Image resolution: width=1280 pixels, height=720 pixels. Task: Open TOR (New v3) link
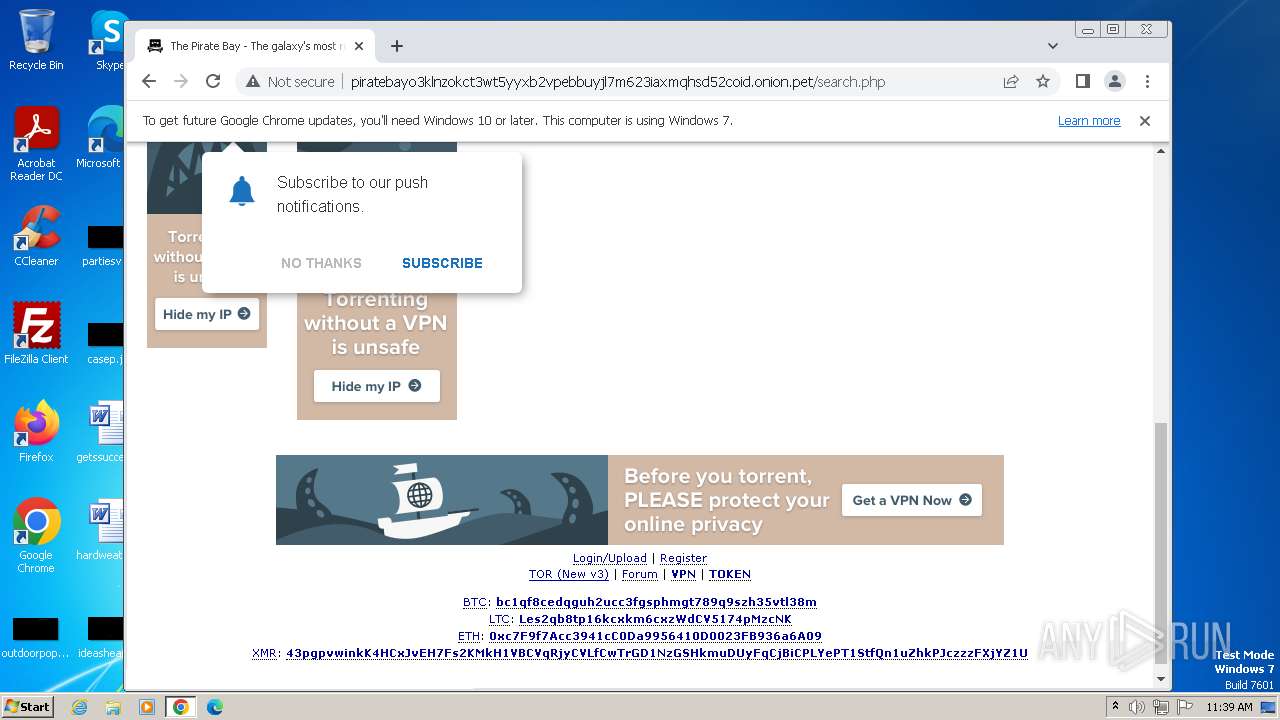(569, 574)
